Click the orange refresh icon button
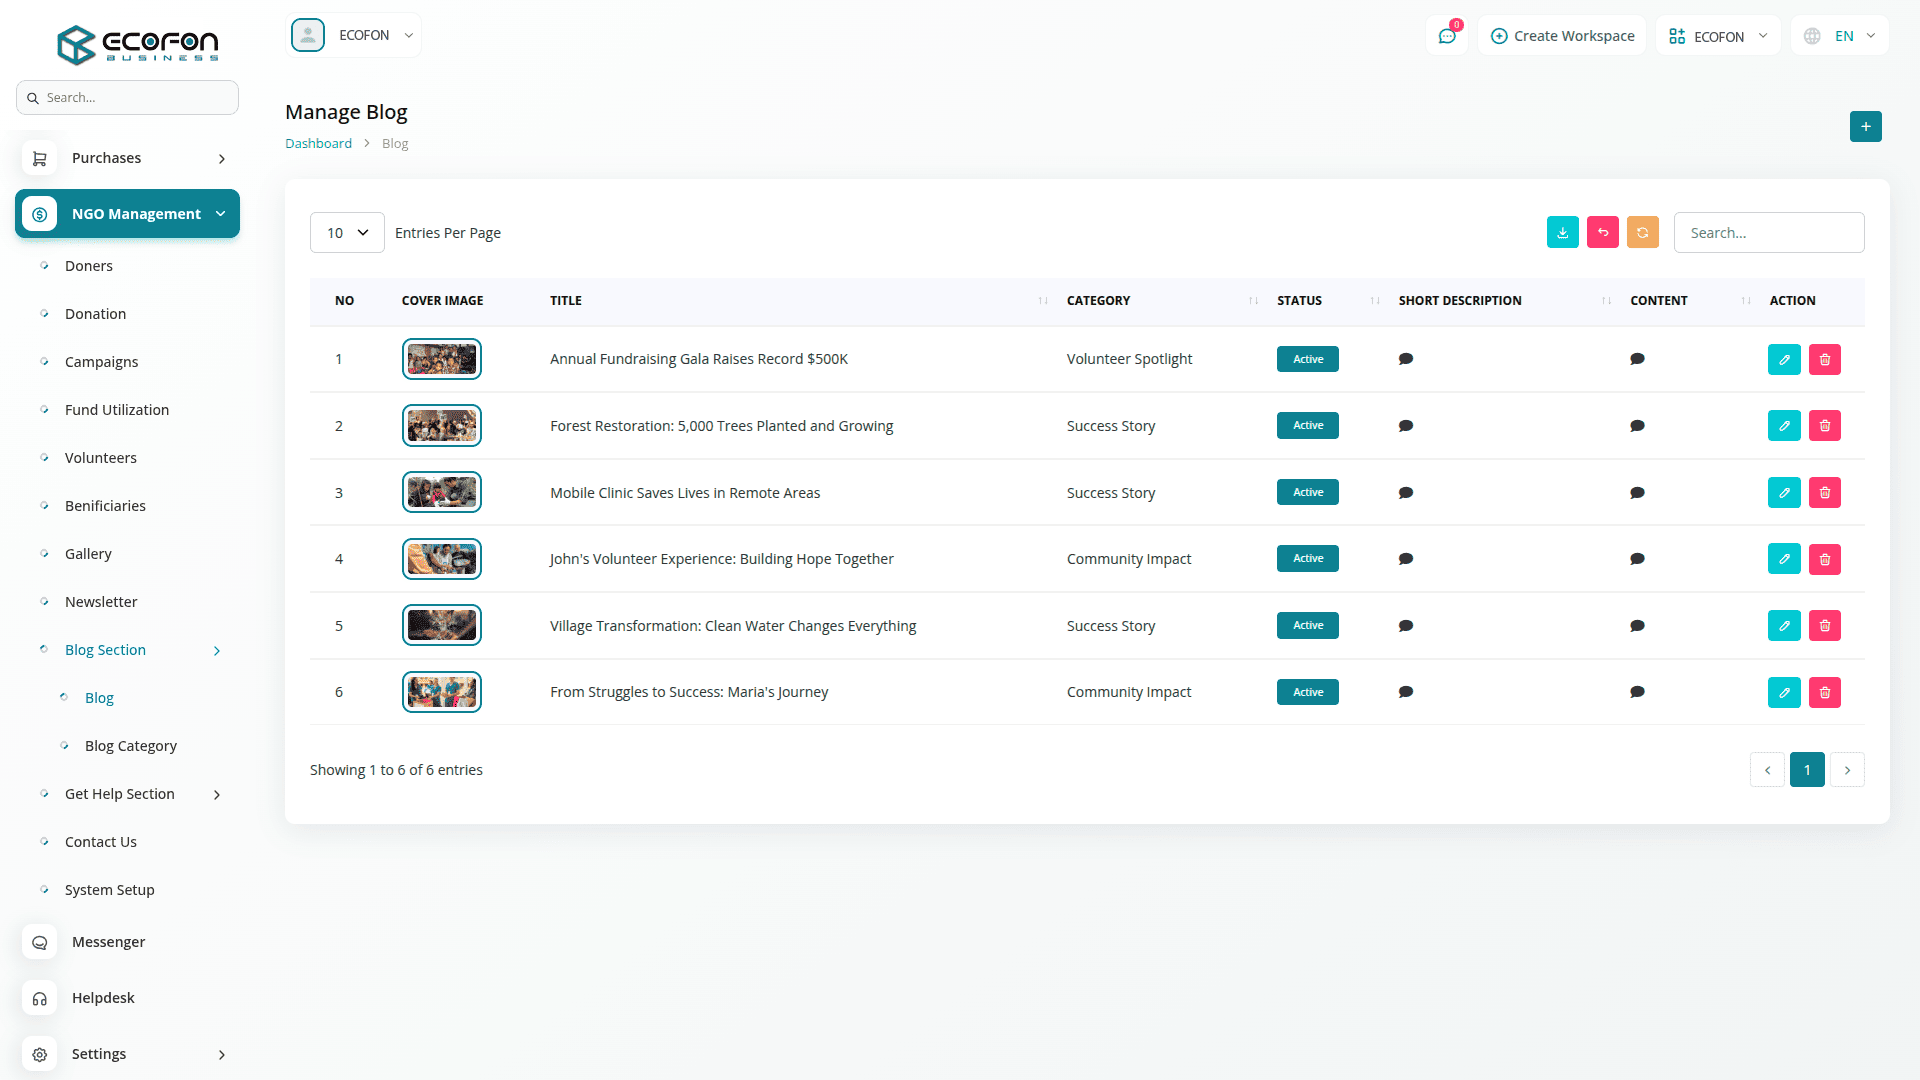1920x1080 pixels. pos(1642,232)
